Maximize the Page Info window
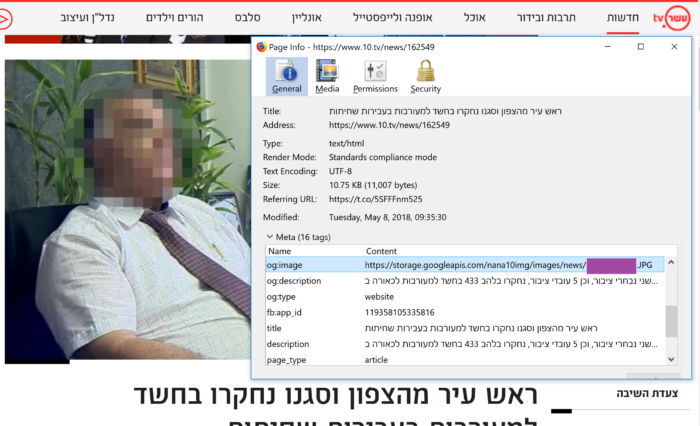This screenshot has width=700, height=426. tap(641, 47)
